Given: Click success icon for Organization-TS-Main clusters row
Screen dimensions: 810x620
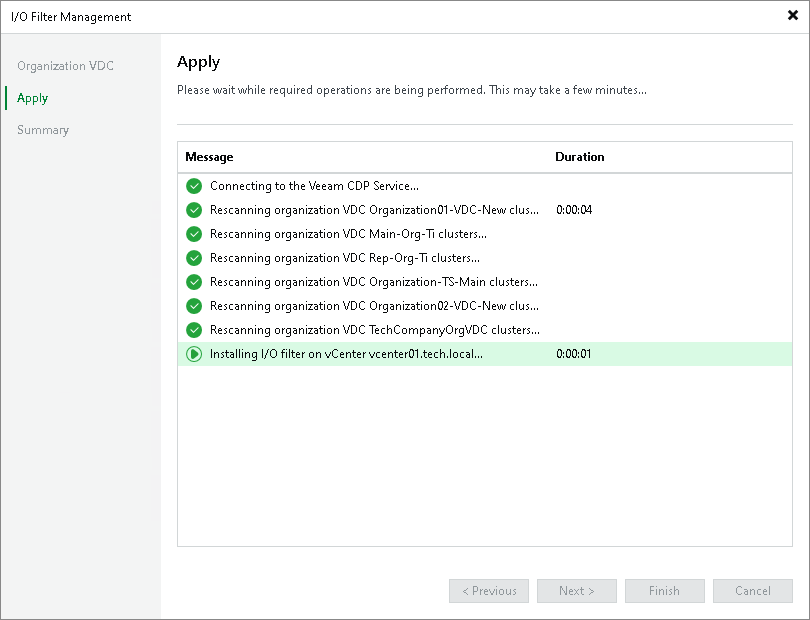Looking at the screenshot, I should pyautogui.click(x=194, y=282).
